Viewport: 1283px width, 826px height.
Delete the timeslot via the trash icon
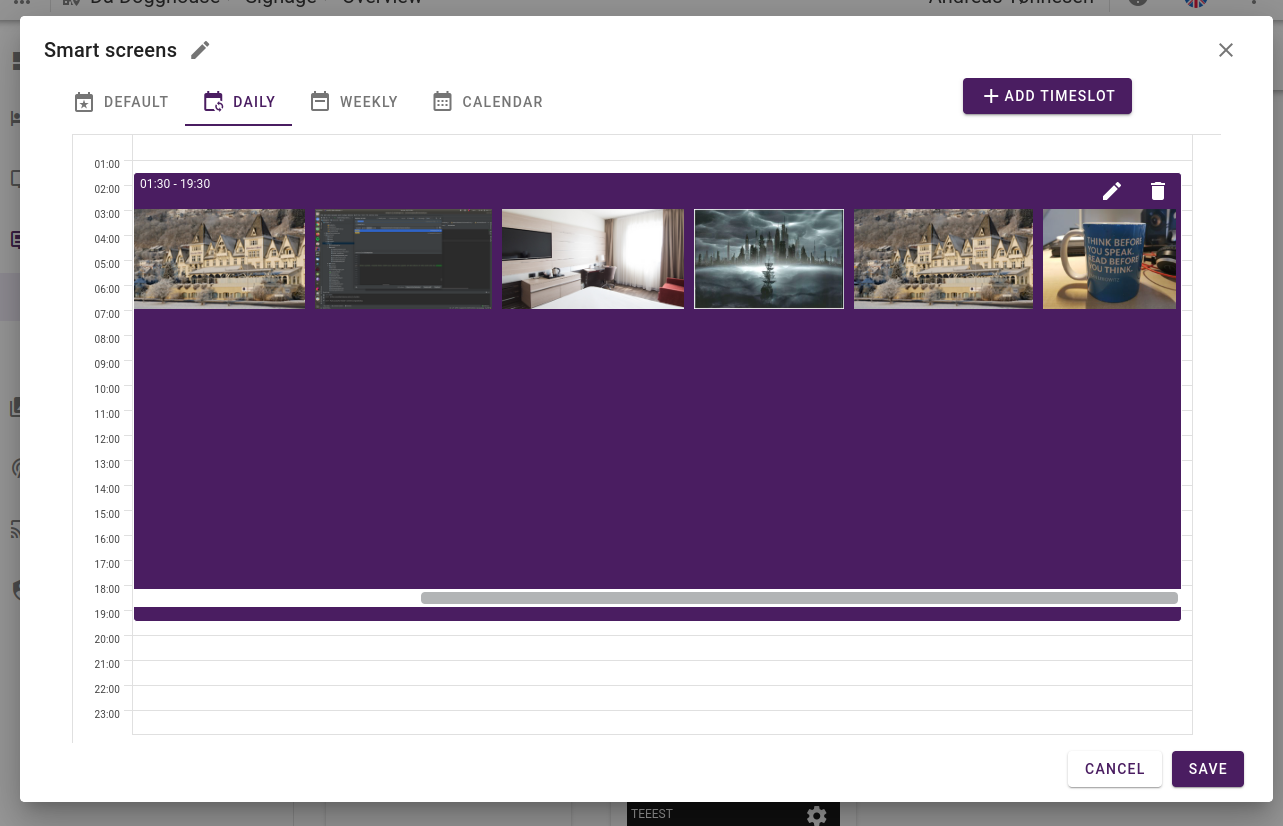point(1157,190)
